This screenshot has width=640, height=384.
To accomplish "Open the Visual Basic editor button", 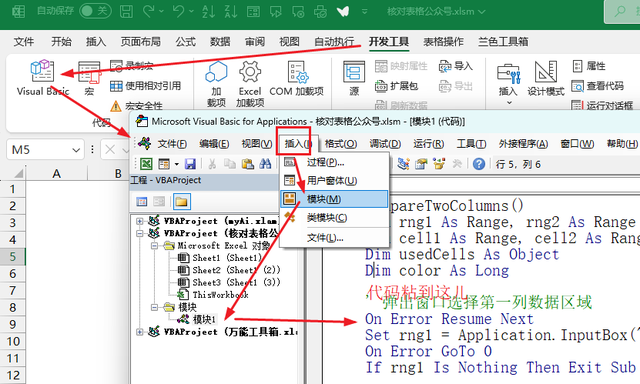I will pyautogui.click(x=42, y=78).
